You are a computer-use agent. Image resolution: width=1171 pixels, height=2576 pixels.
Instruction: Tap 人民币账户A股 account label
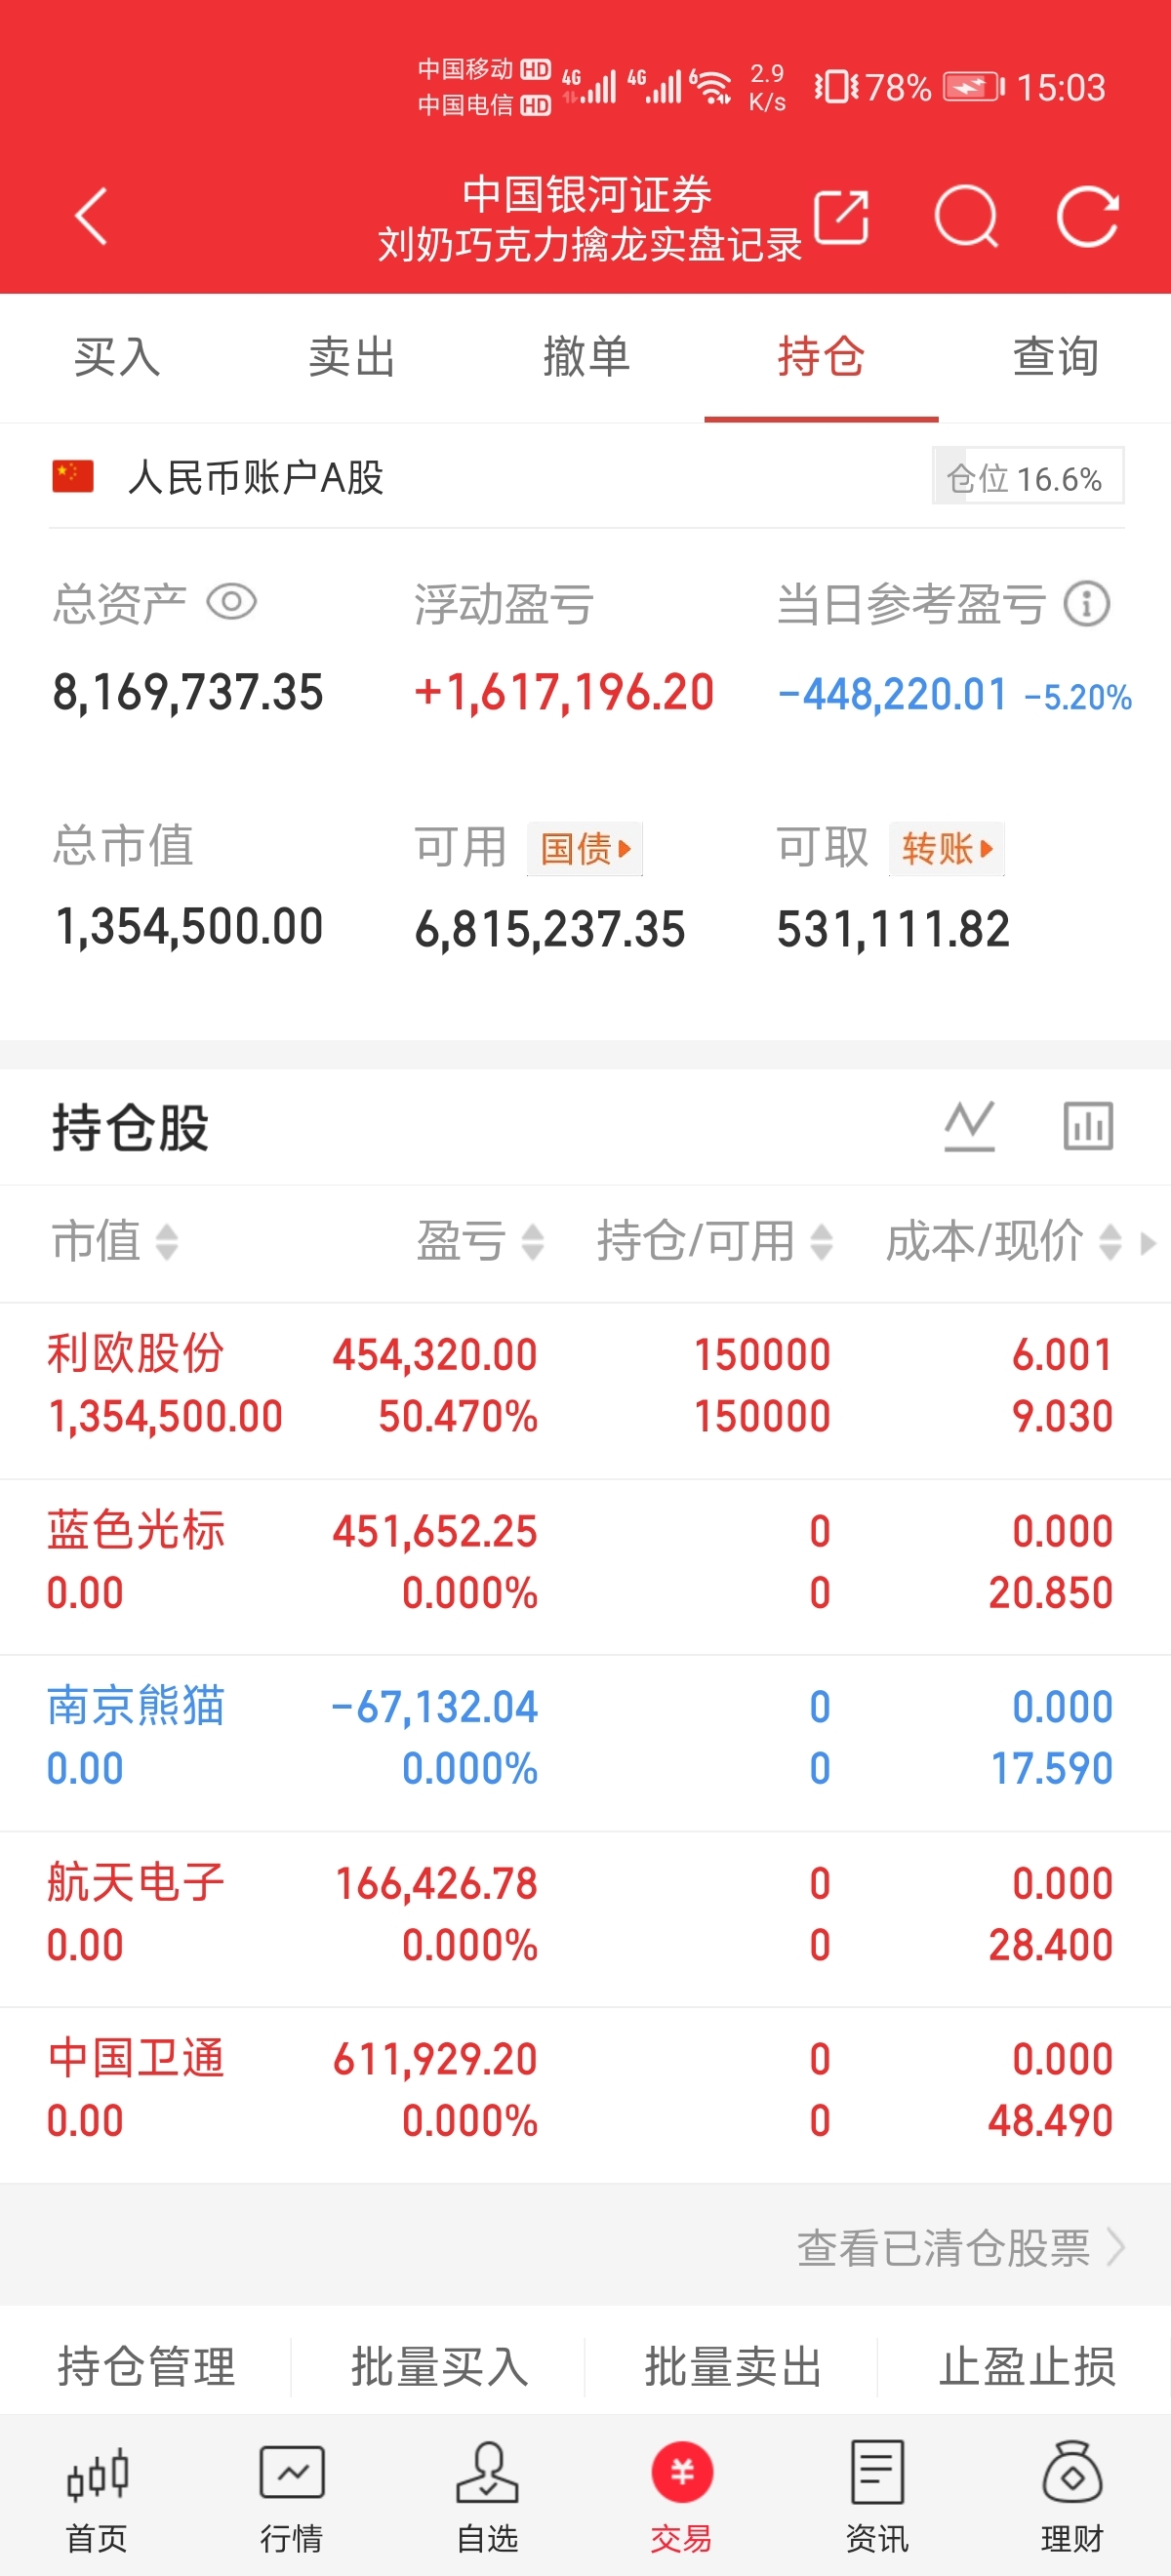256,477
